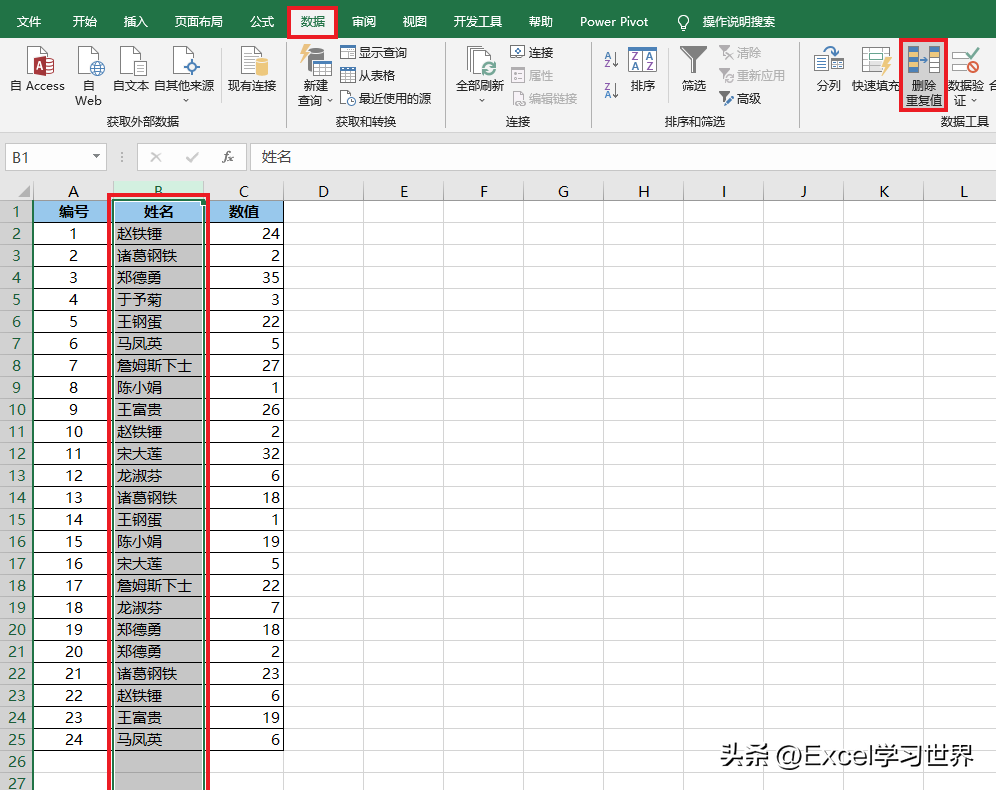The width and height of the screenshot is (996, 790).
Task: Click into the formula bar field
Action: click(x=622, y=157)
